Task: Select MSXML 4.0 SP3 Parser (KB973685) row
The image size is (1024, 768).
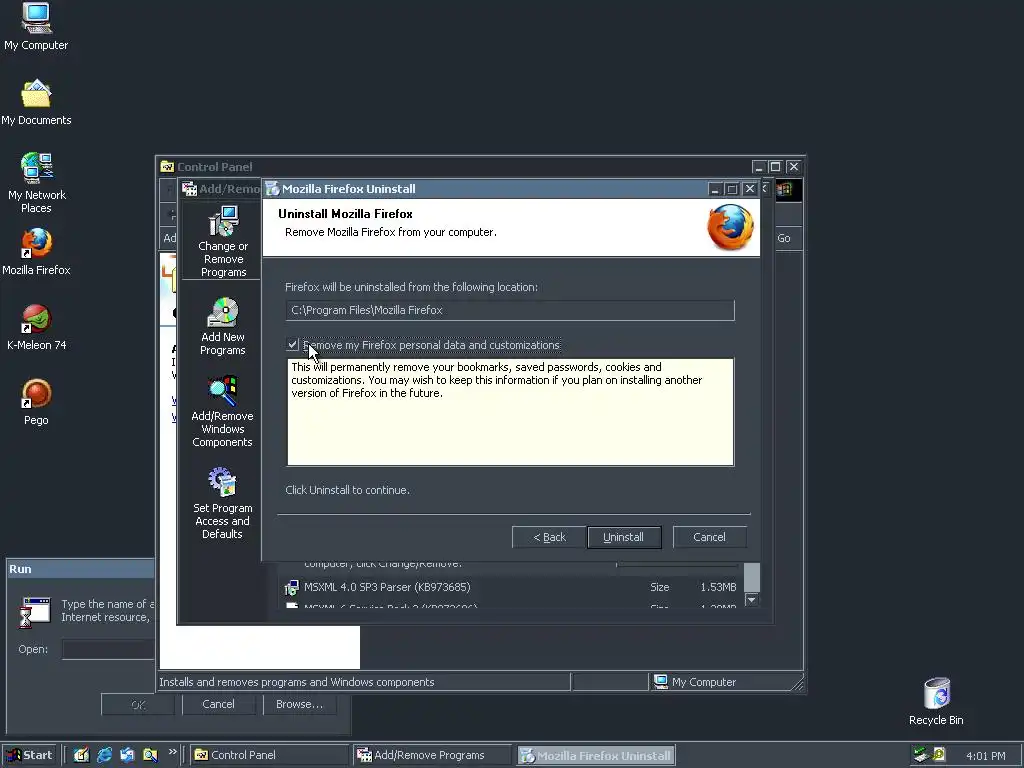Action: 513,587
